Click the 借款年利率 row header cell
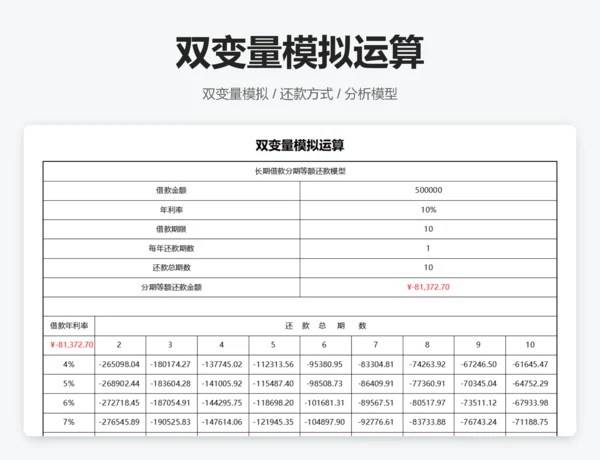Screen dimensions: 600x460 (x=69, y=325)
